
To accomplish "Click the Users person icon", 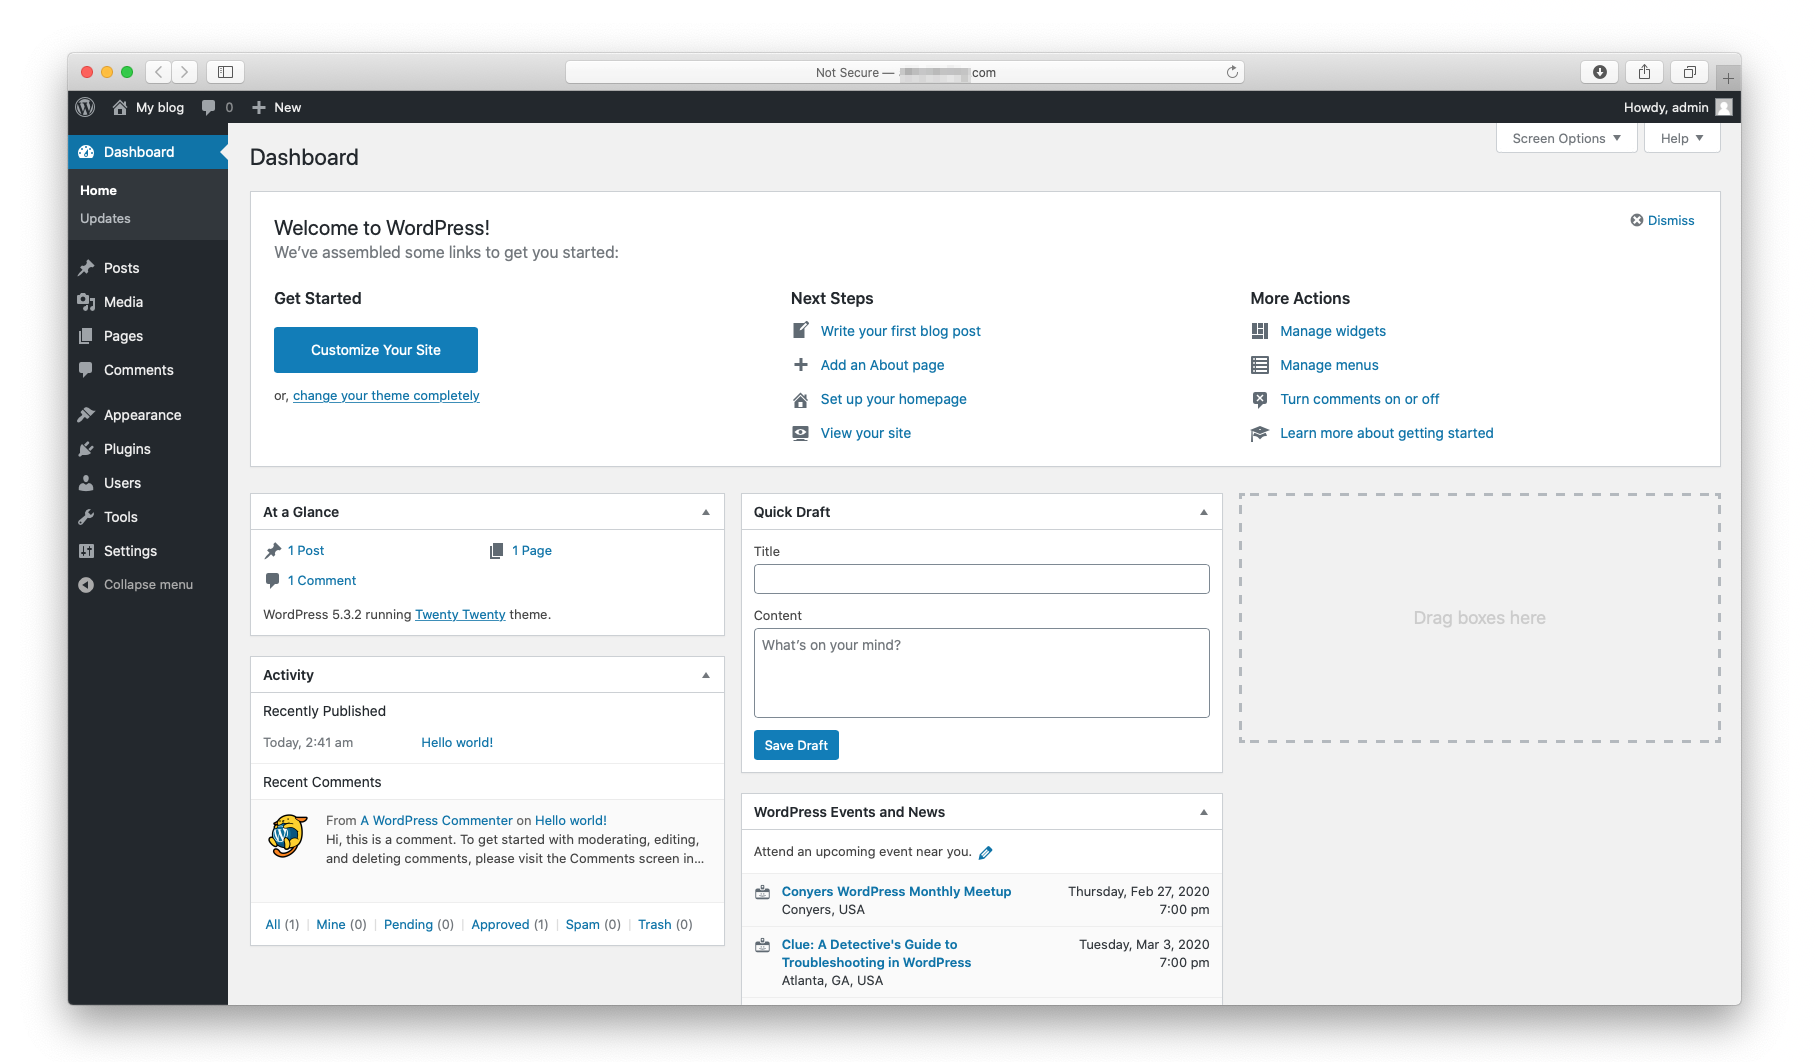I will click(87, 483).
